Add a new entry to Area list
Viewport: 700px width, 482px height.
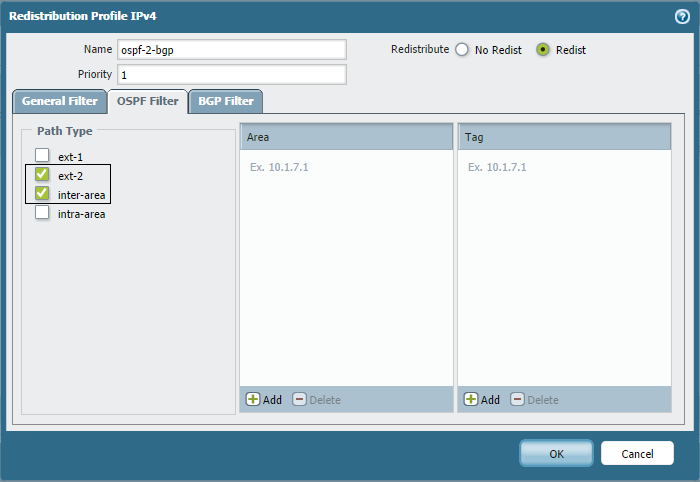click(x=264, y=399)
